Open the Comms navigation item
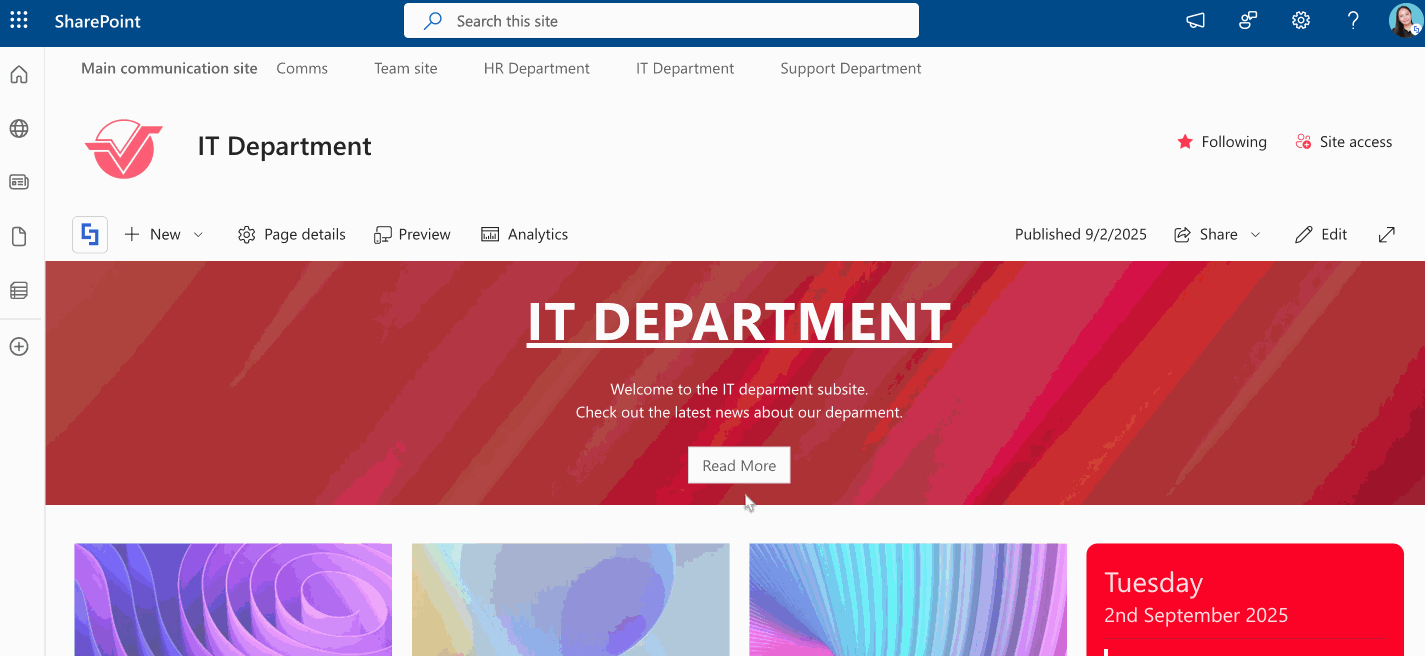This screenshot has width=1425, height=656. point(302,69)
